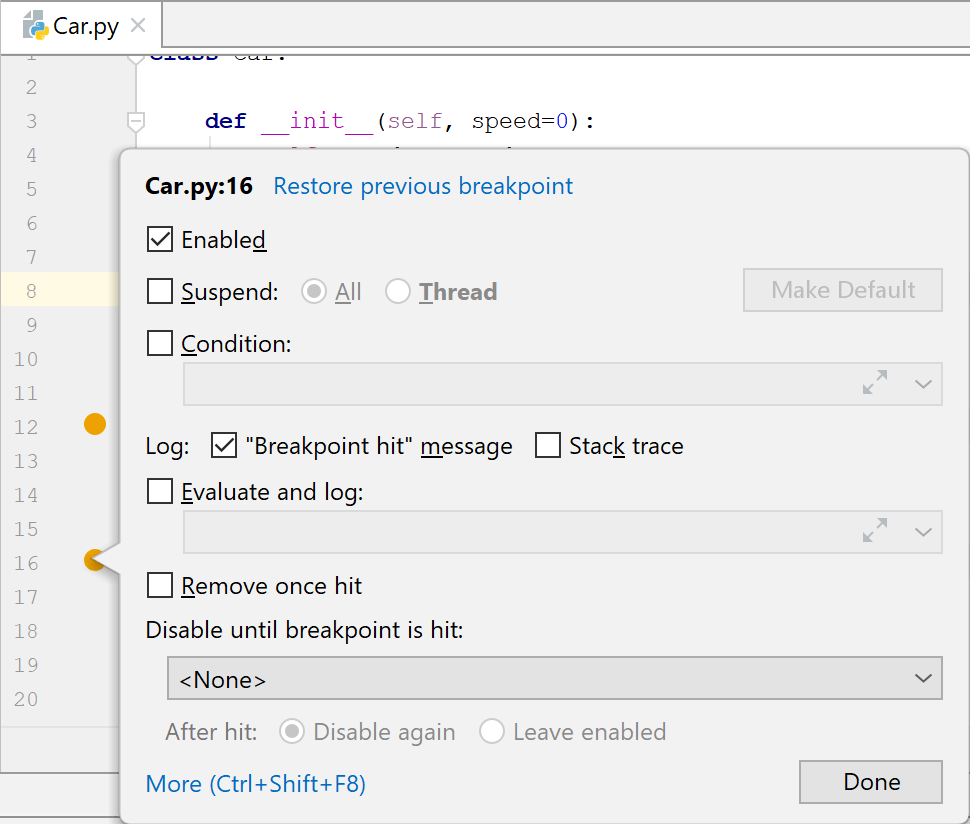970x824 pixels.
Task: Uncheck the "Breakpoint hit" message option
Action: pyautogui.click(x=224, y=446)
